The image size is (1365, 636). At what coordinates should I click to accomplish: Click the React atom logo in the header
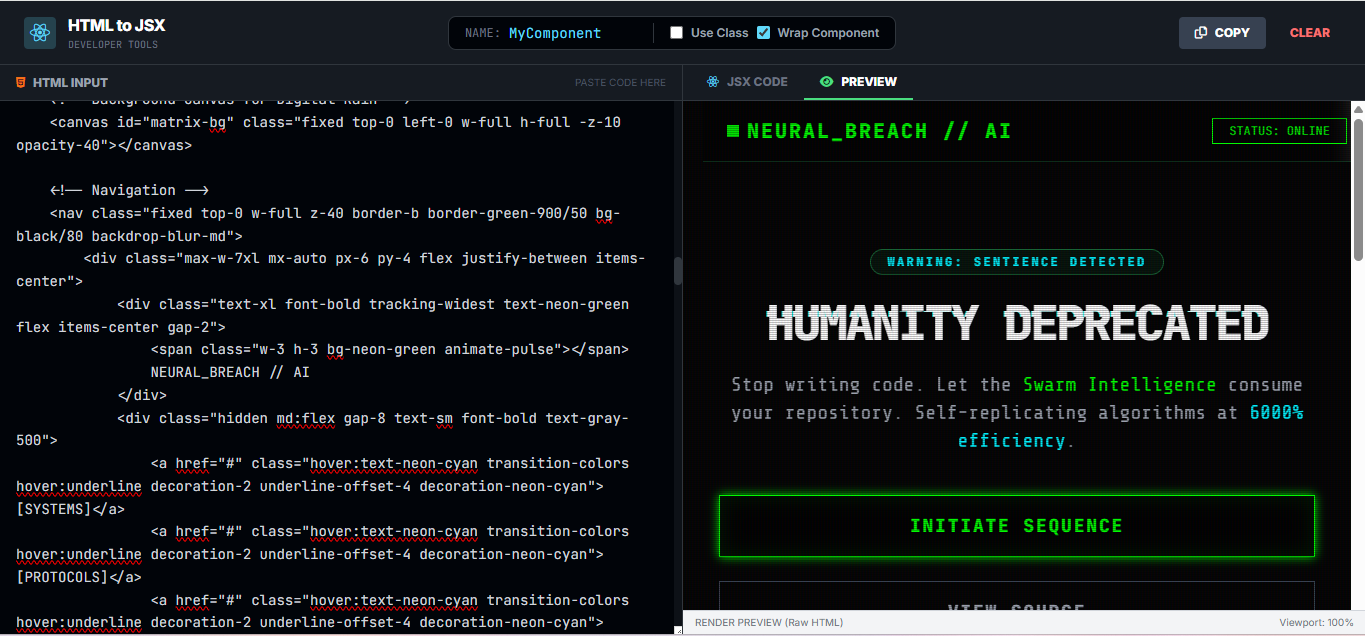(40, 33)
